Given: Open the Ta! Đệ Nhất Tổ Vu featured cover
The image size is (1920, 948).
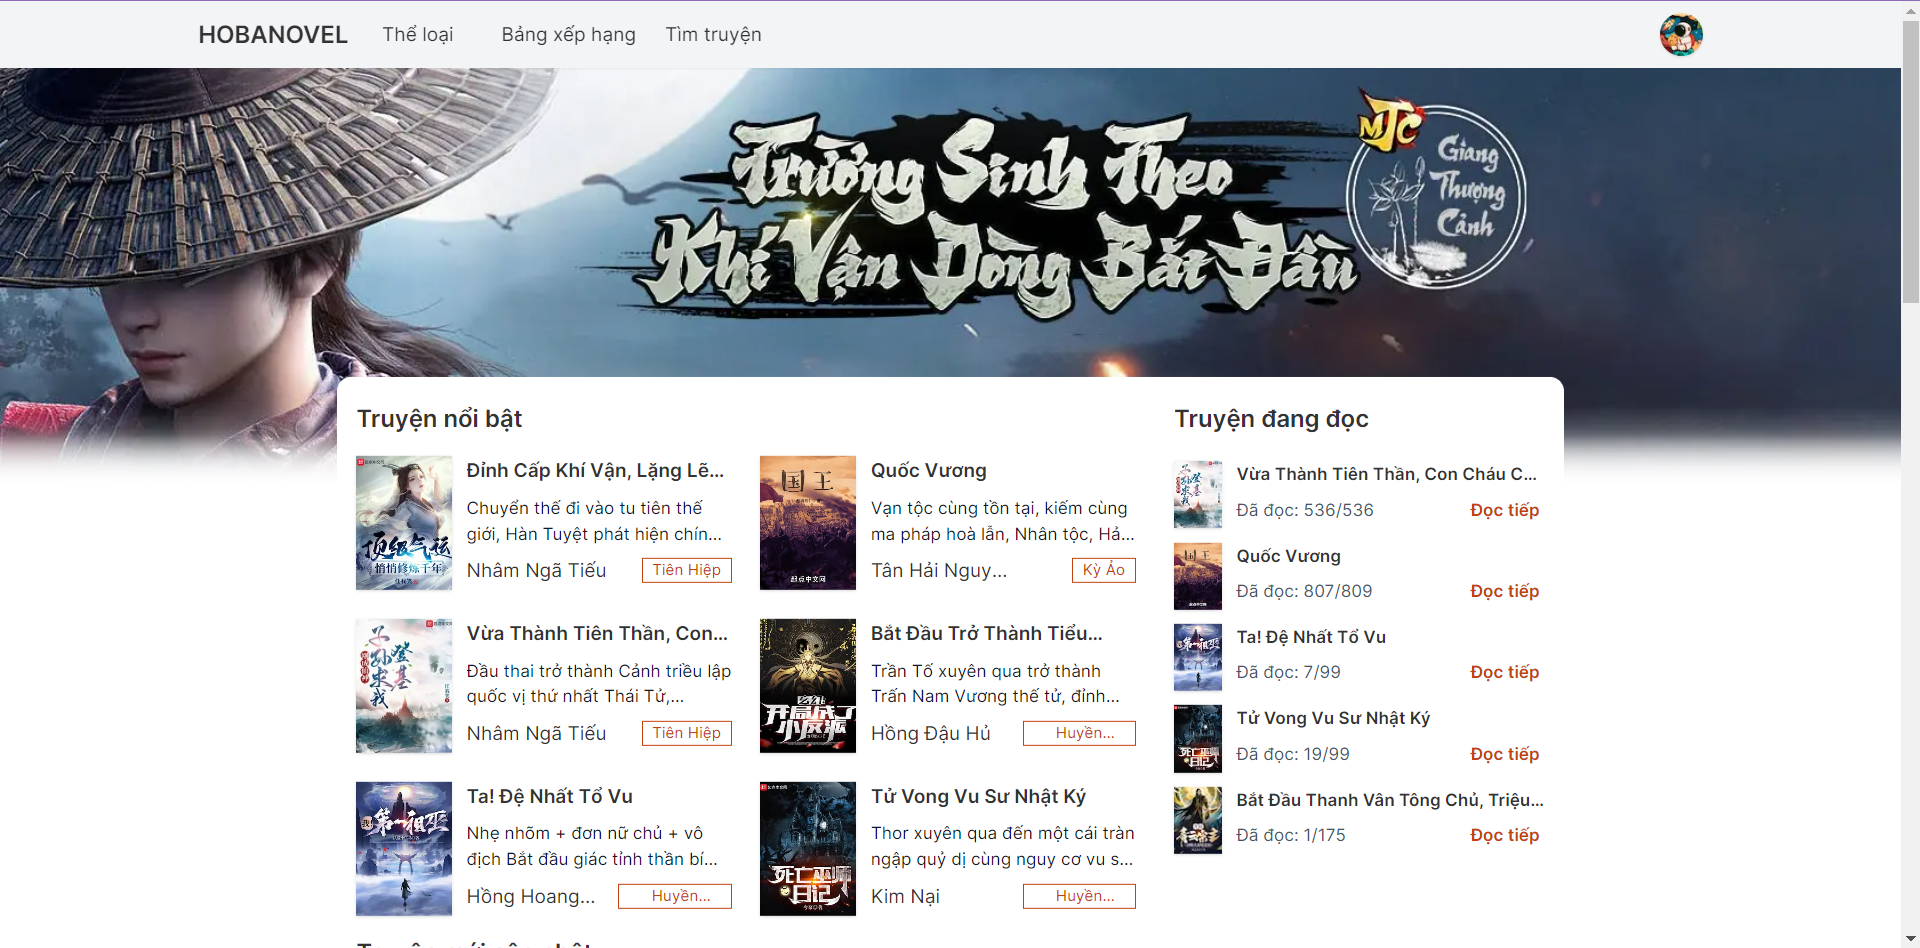Looking at the screenshot, I should (x=404, y=849).
